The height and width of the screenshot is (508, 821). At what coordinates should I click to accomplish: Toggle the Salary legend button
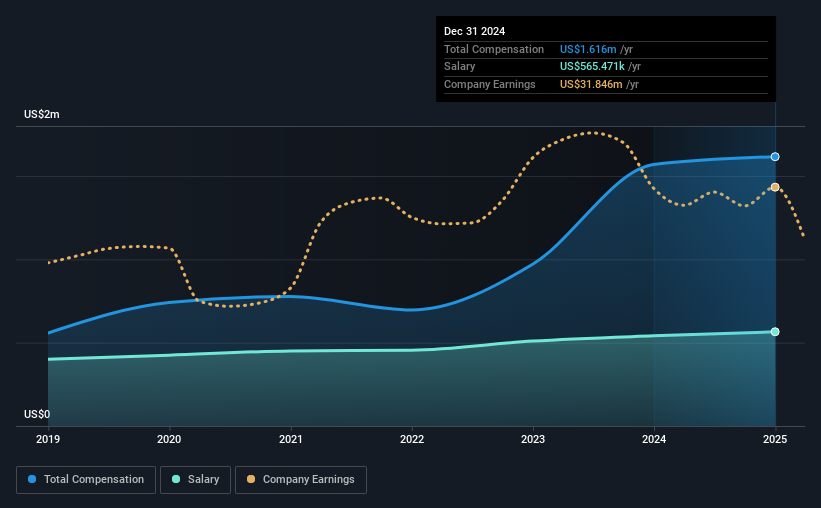point(195,480)
